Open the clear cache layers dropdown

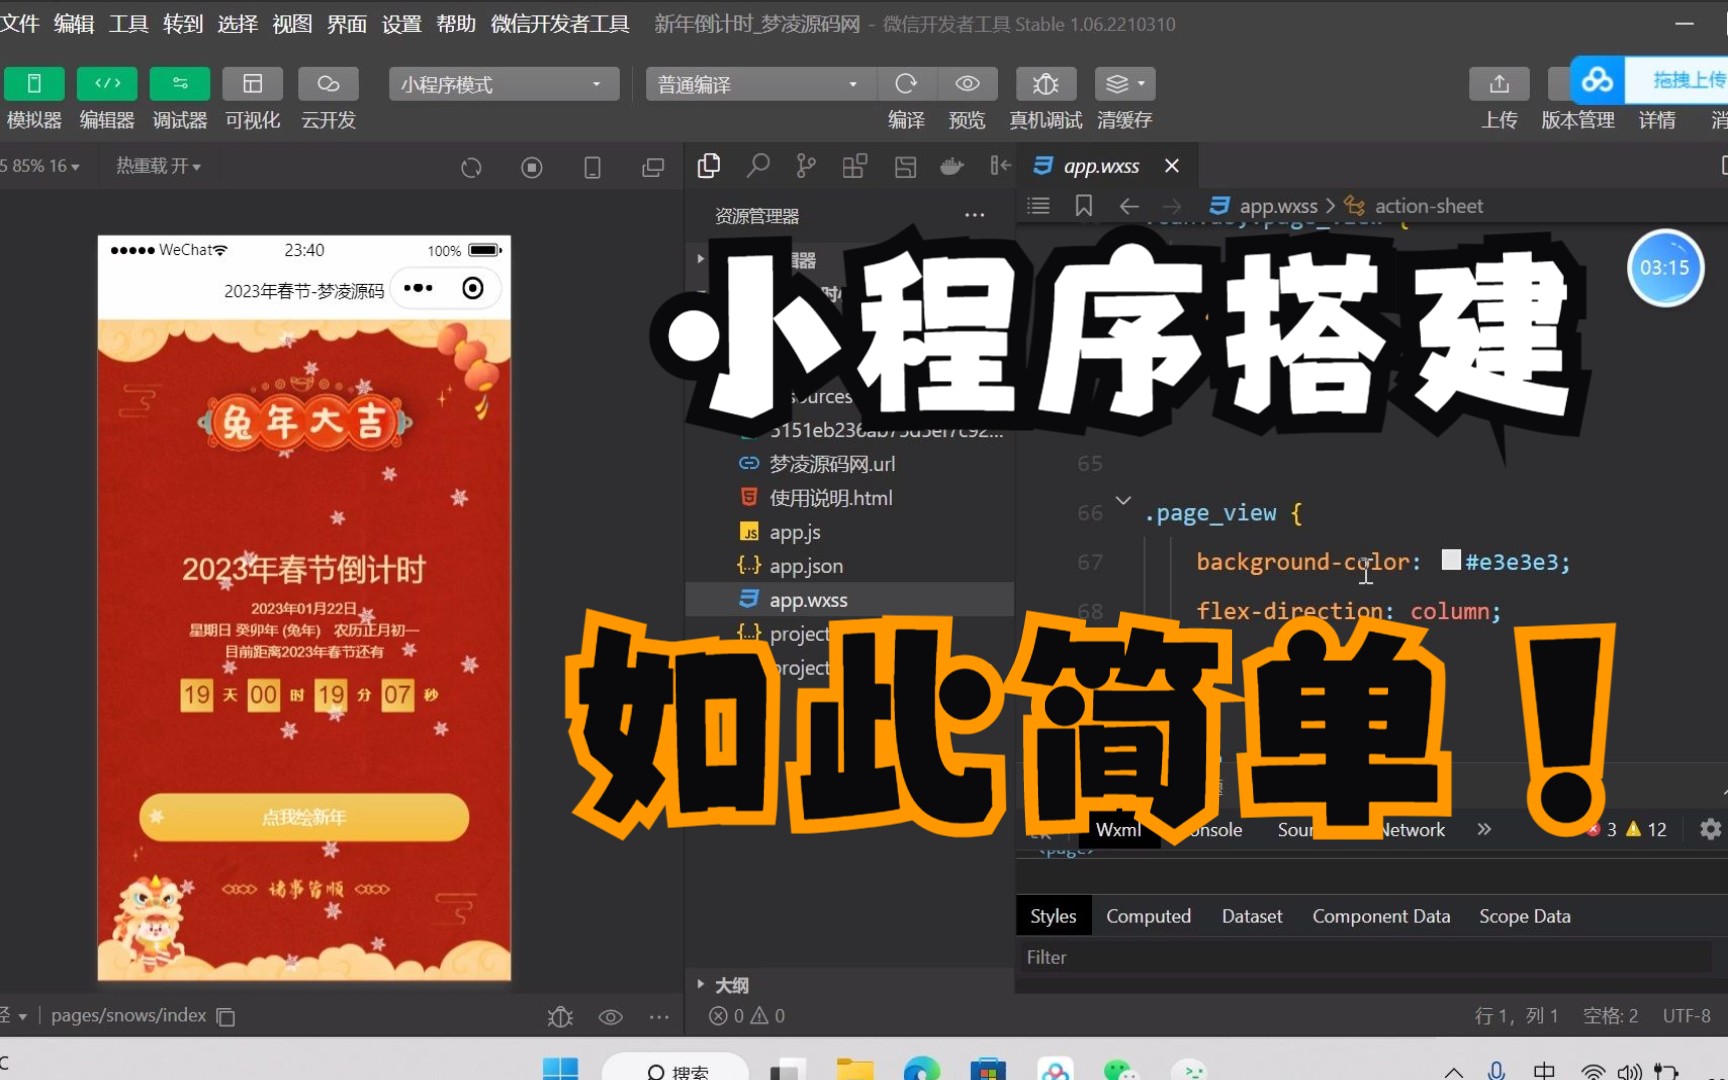1125,84
